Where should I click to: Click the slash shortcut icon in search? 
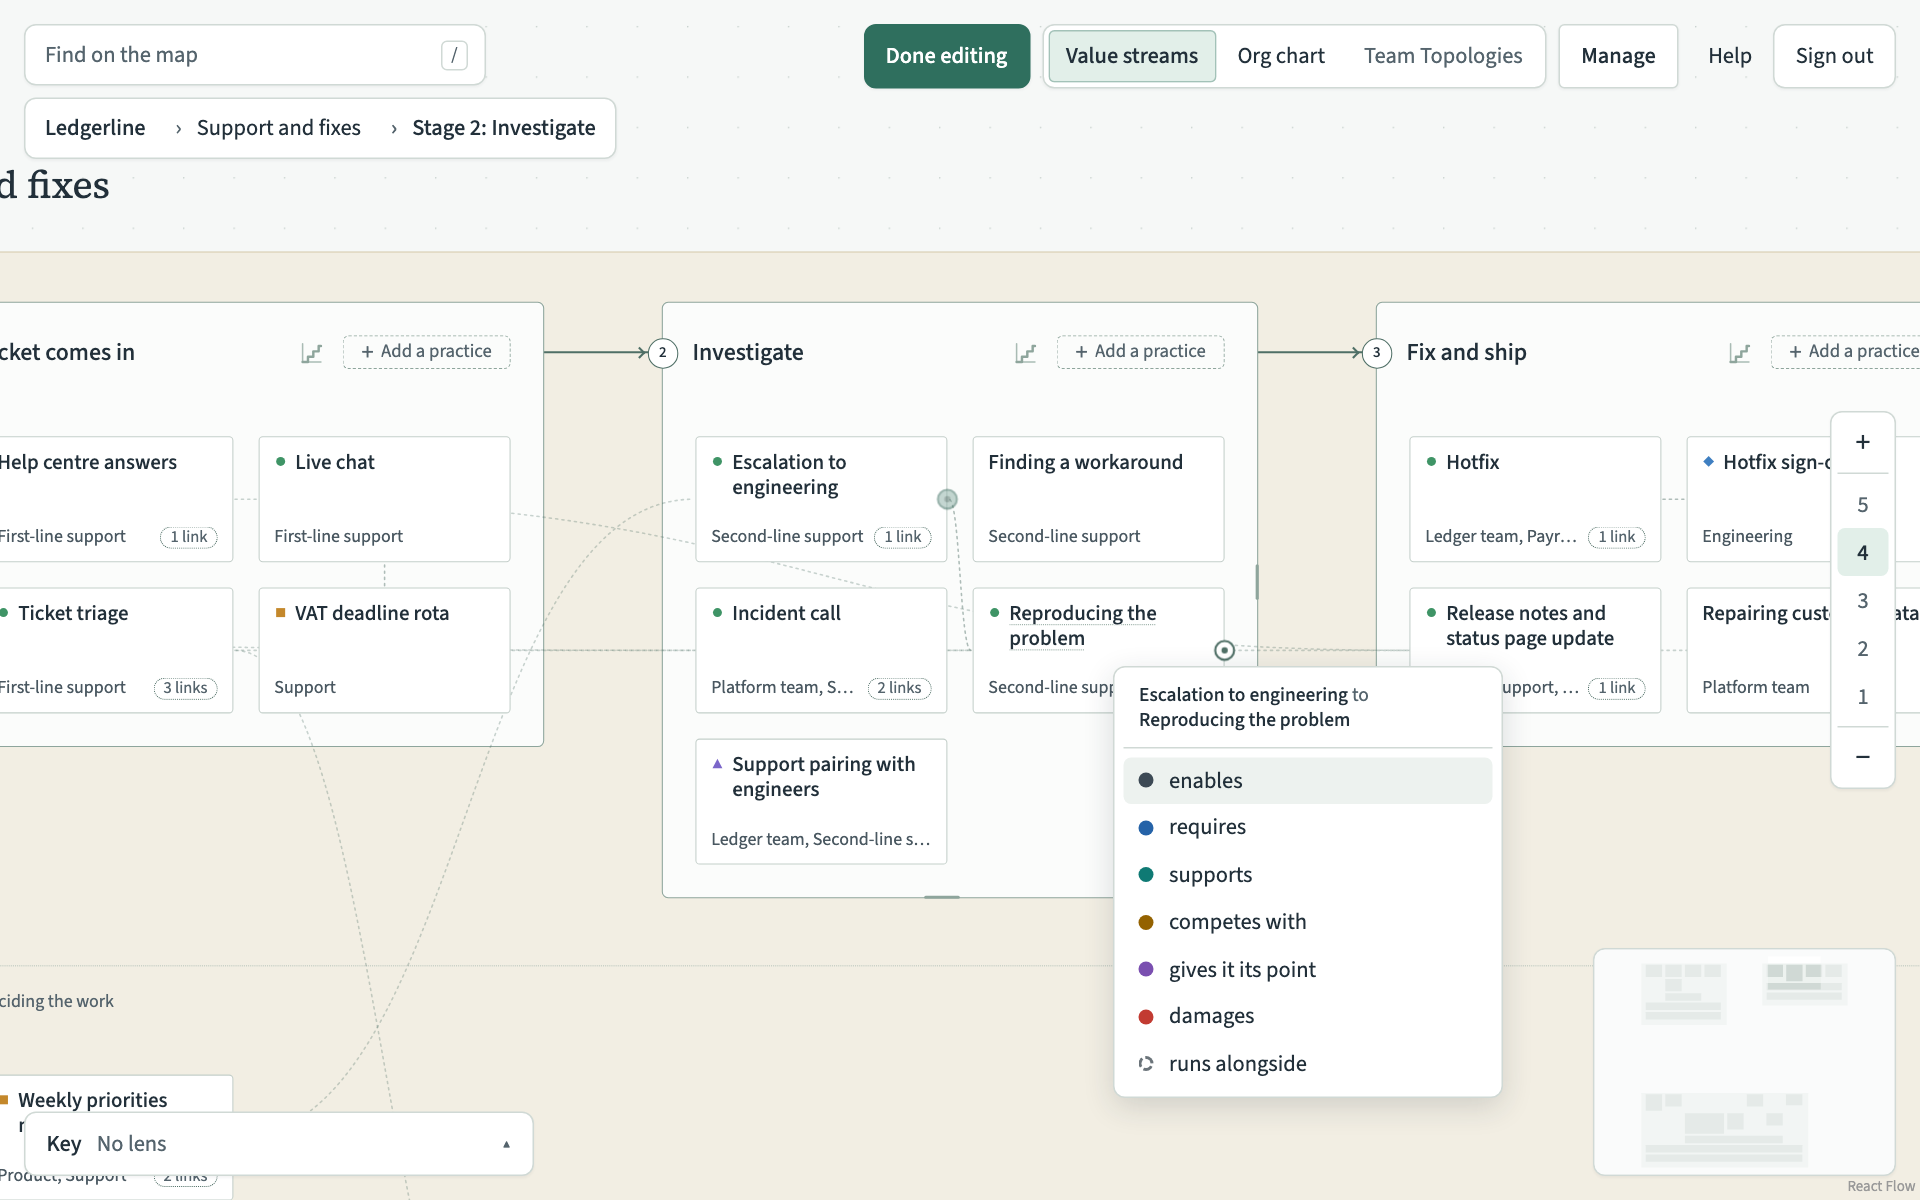pos(454,55)
